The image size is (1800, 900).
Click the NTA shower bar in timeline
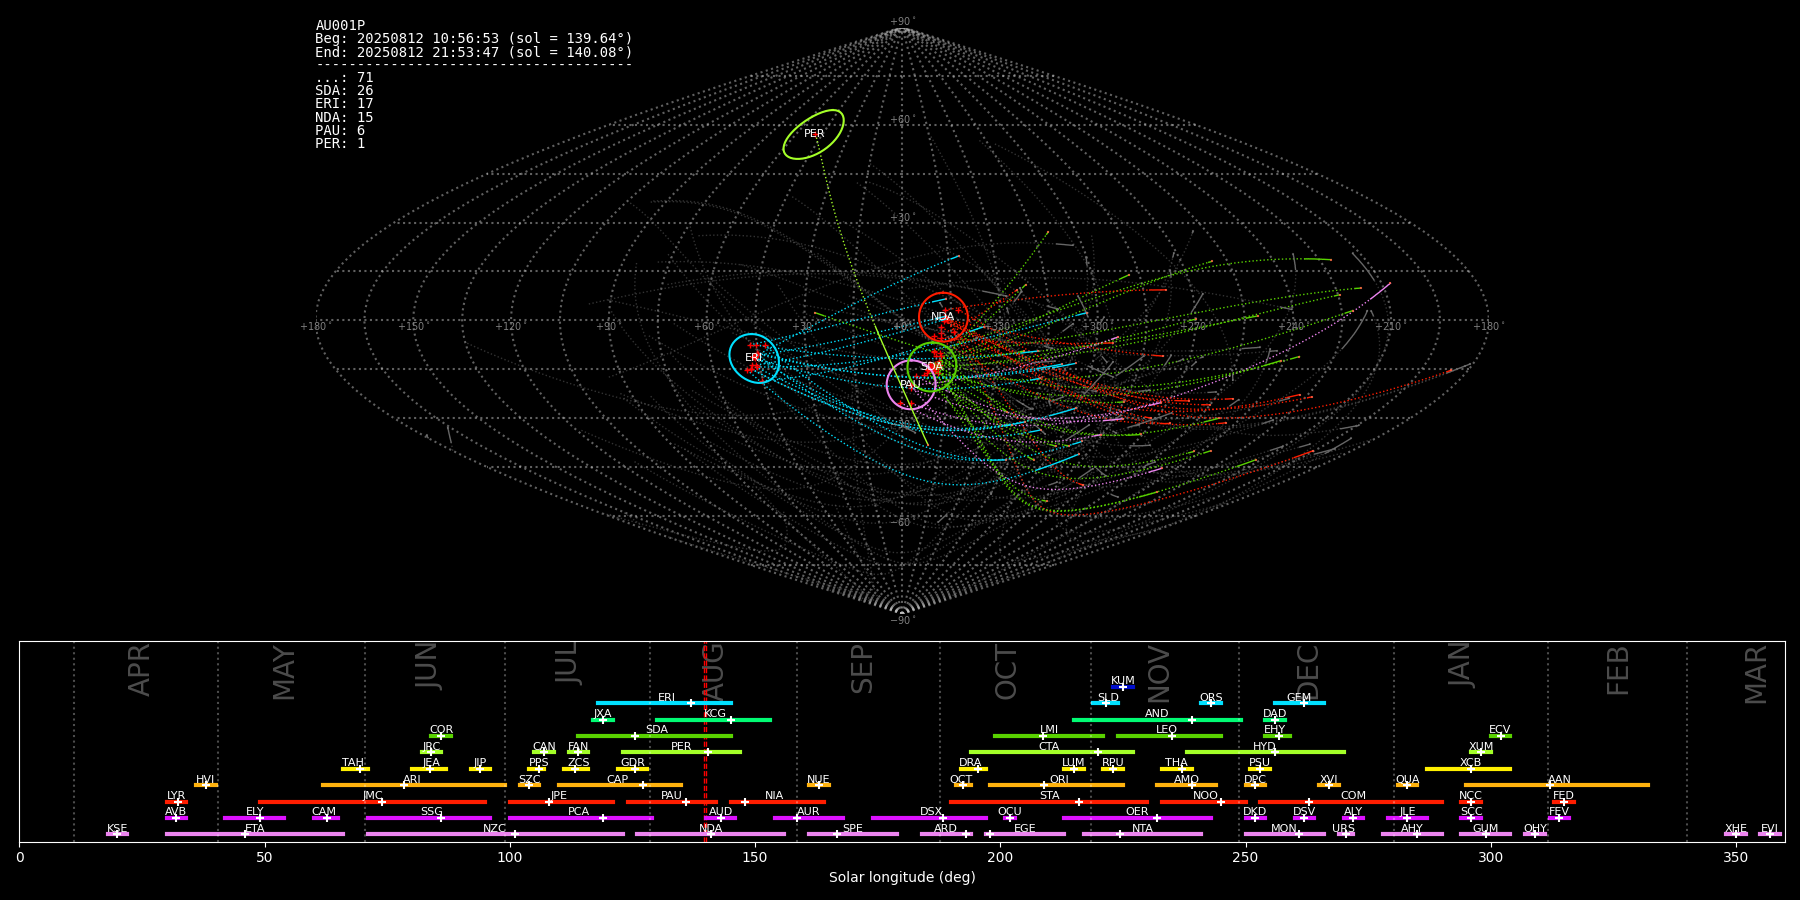point(1142,834)
